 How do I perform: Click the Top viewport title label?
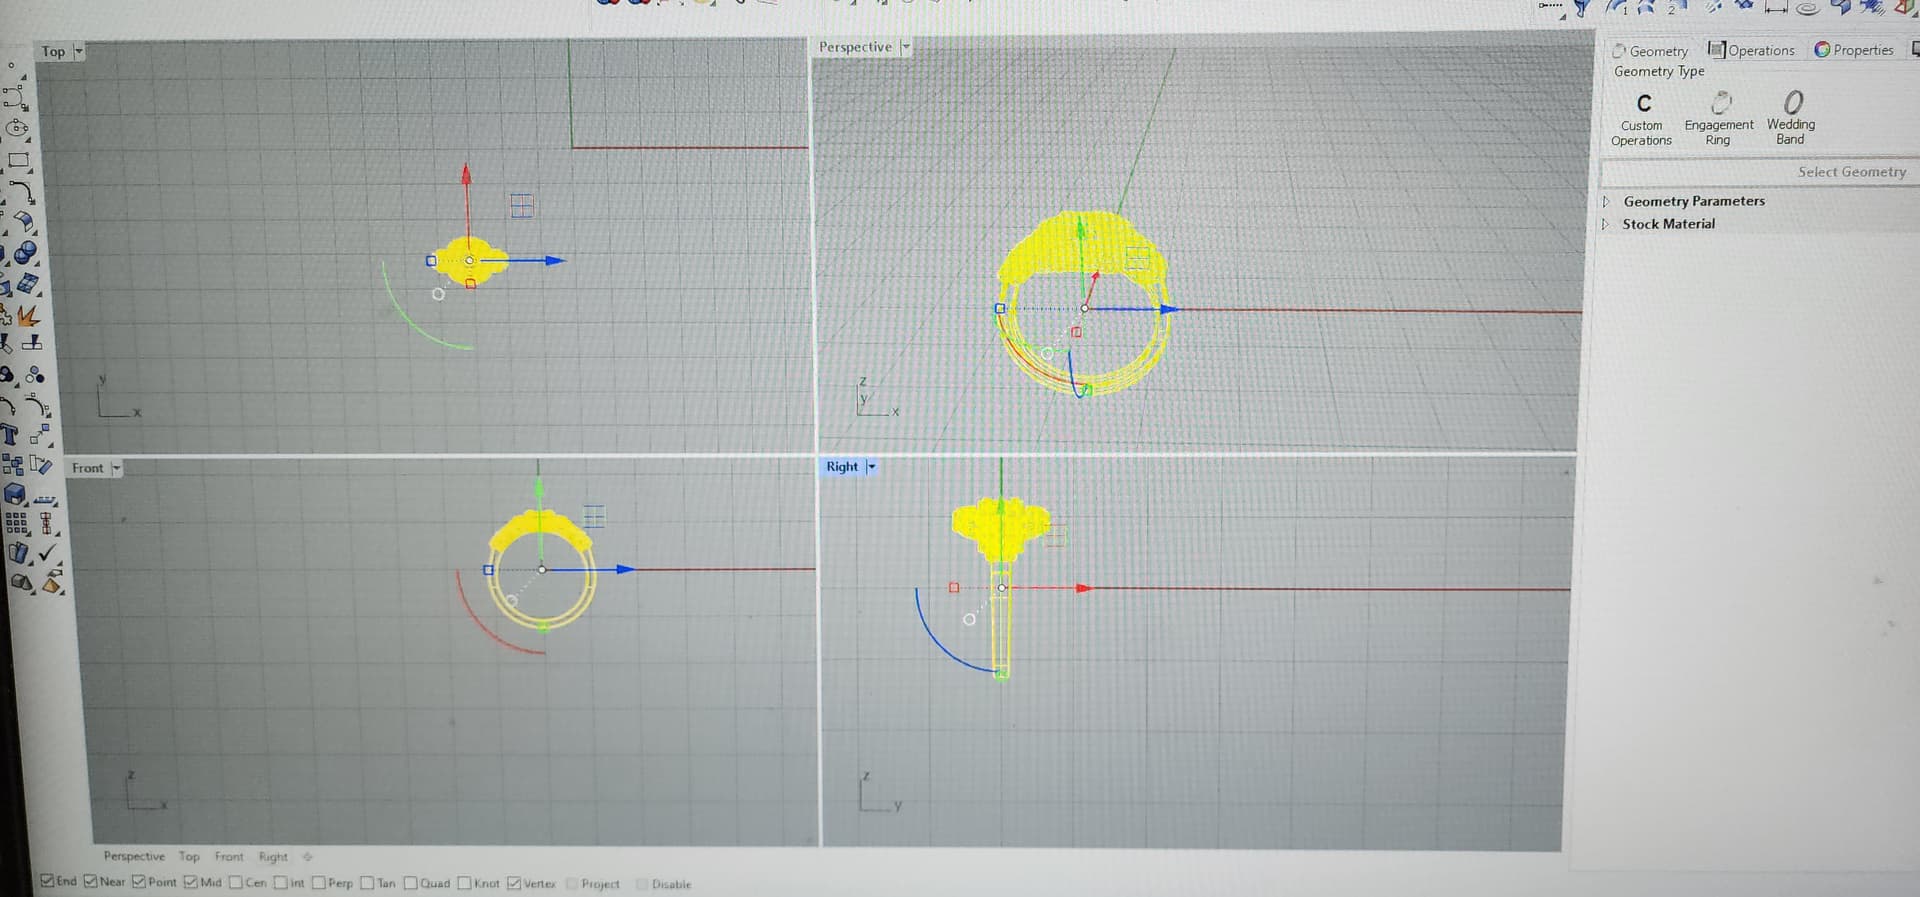tap(54, 51)
